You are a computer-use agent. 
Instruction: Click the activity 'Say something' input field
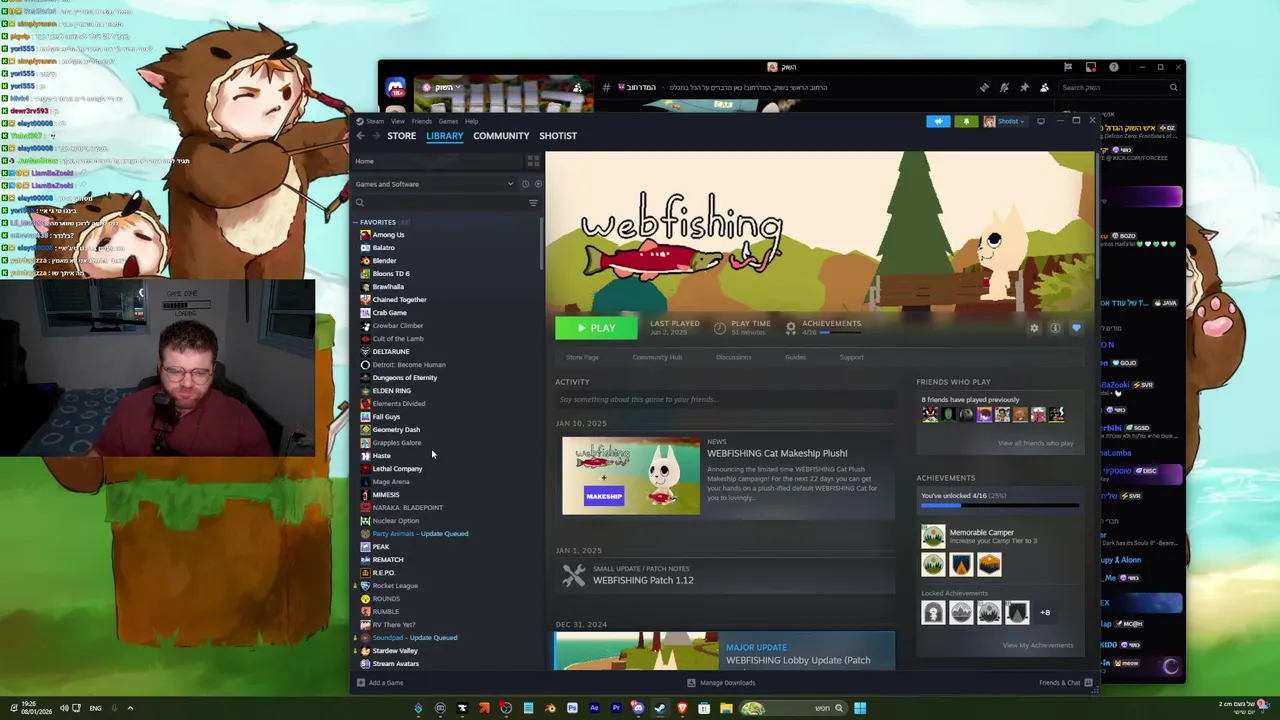[725, 400]
